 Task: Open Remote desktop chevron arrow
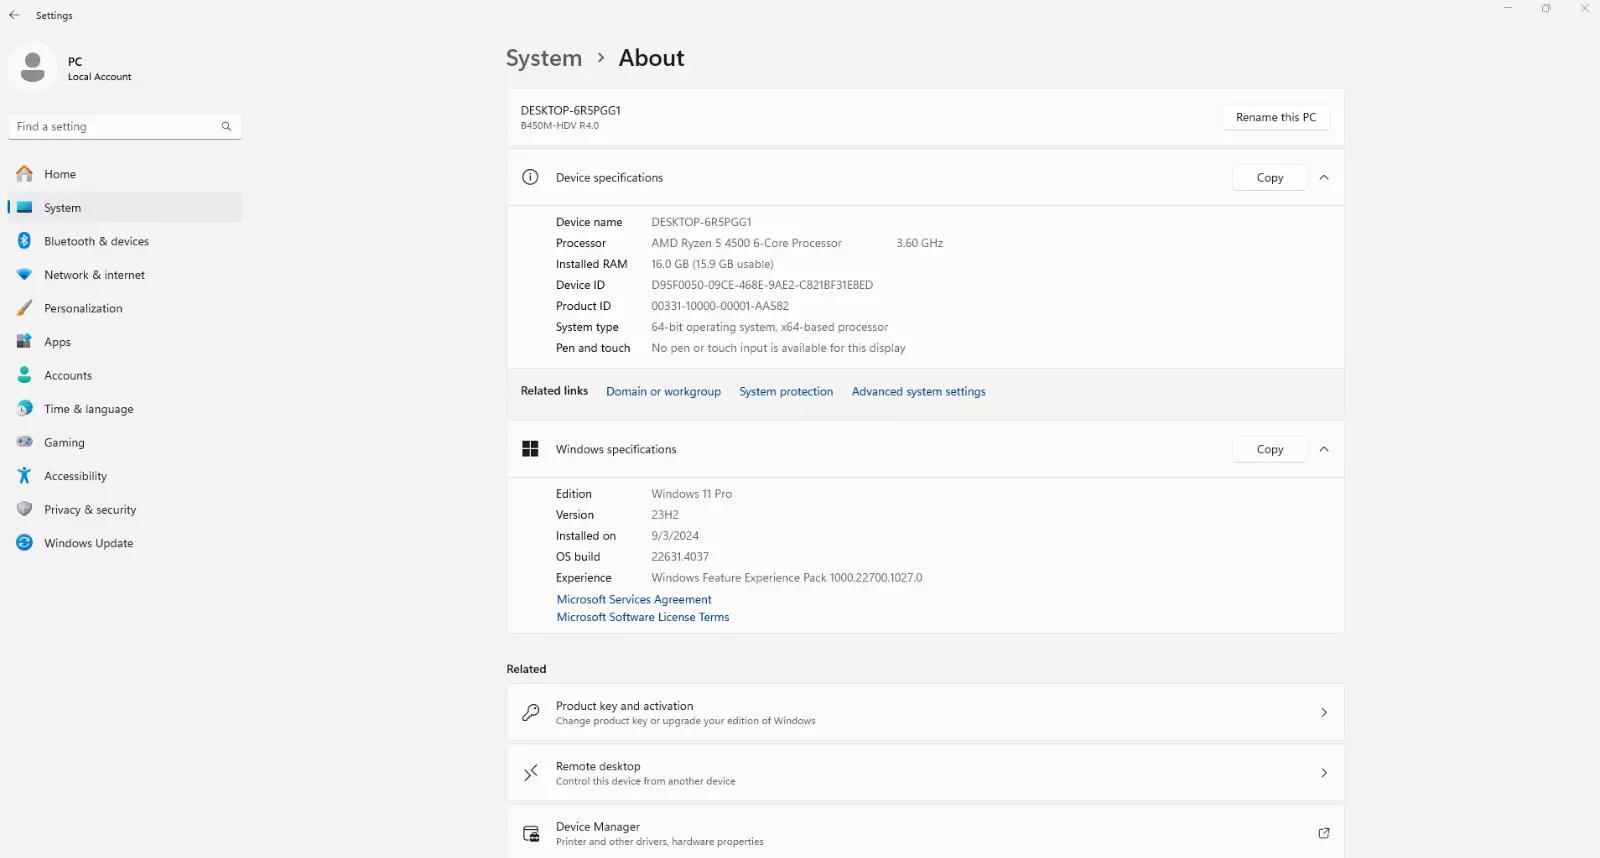tap(1324, 773)
